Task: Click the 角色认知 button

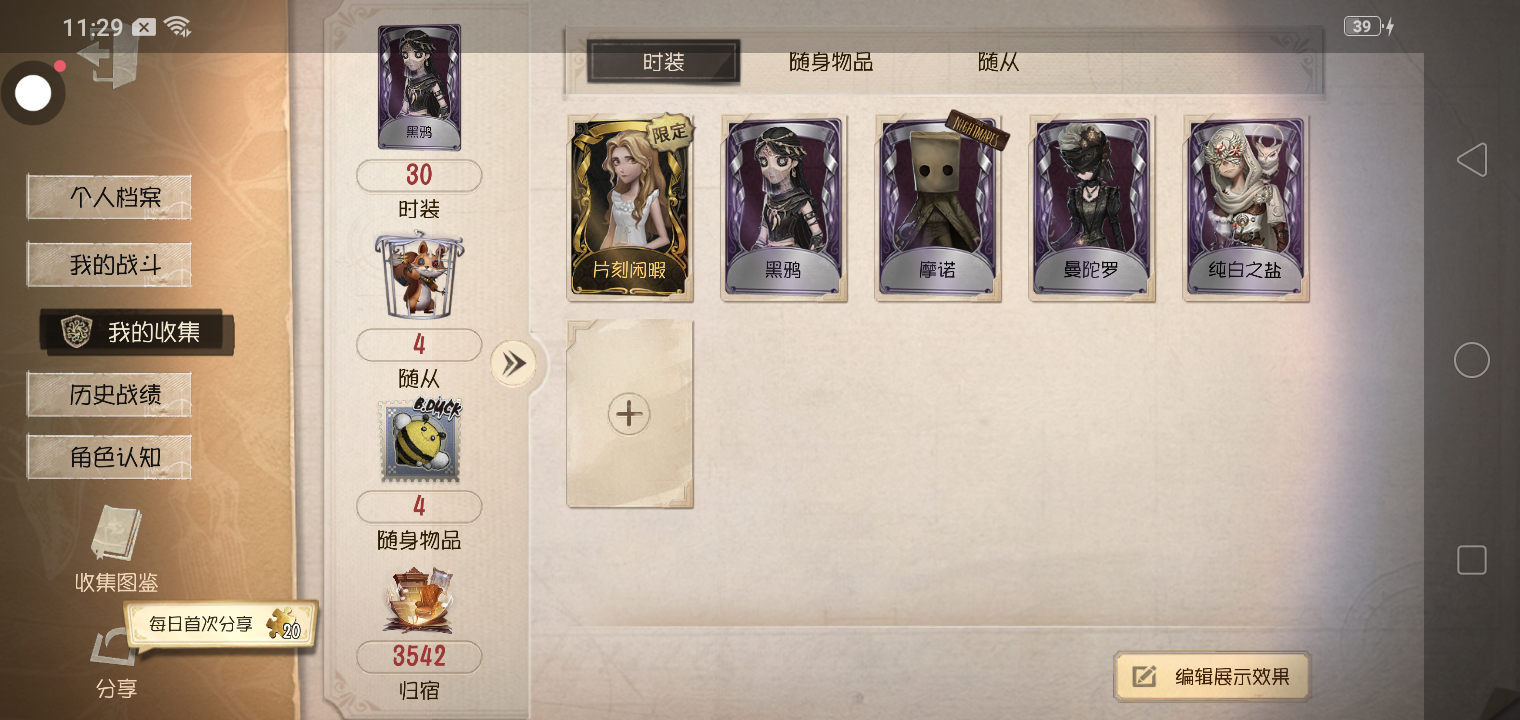Action: (109, 457)
